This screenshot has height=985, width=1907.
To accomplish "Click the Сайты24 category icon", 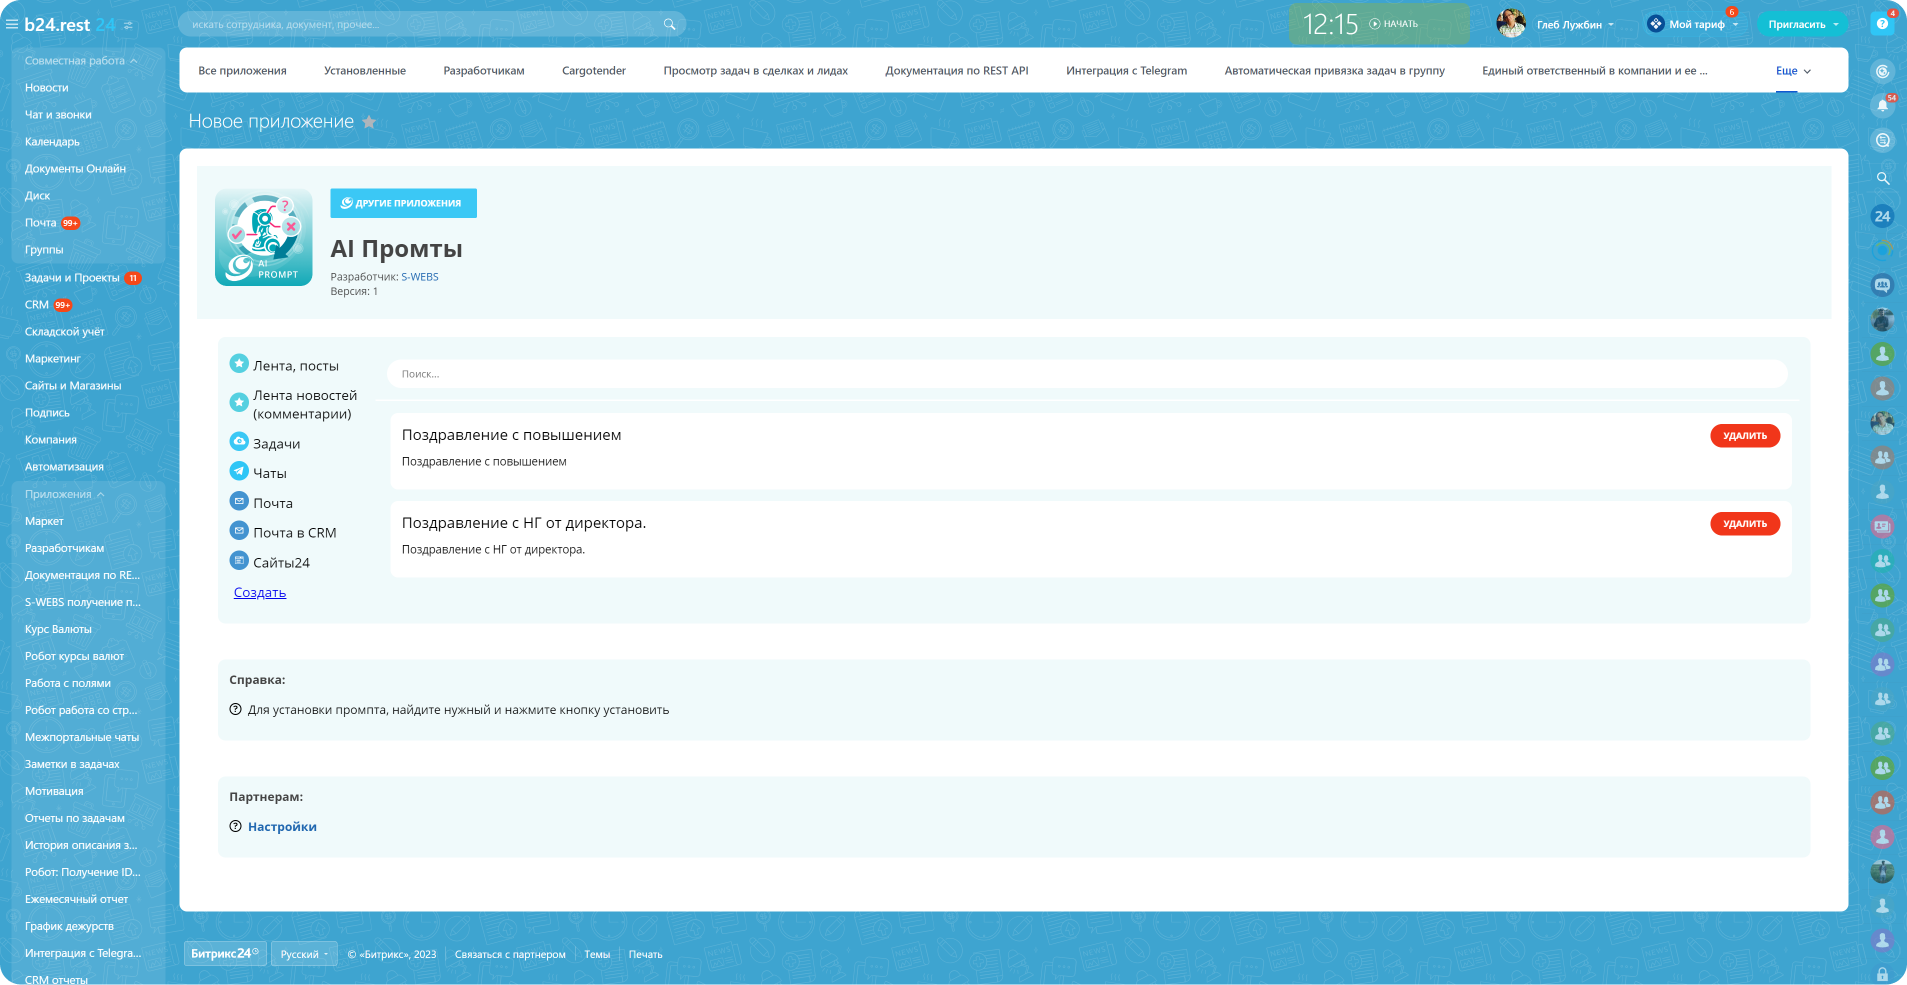I will [x=239, y=561].
